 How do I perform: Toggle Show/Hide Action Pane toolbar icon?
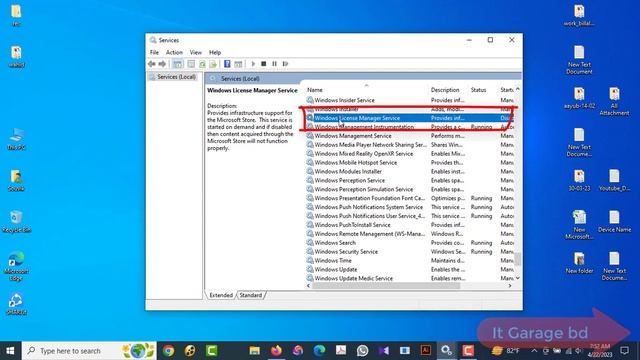pyautogui.click(x=238, y=64)
